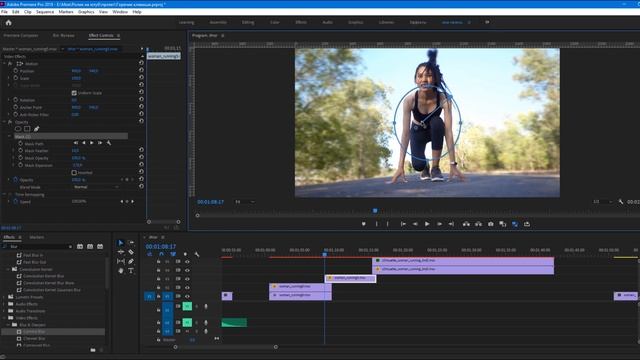This screenshot has width=640, height=360.
Task: Create an ellipse mask under Opacity
Action: [x=18, y=129]
